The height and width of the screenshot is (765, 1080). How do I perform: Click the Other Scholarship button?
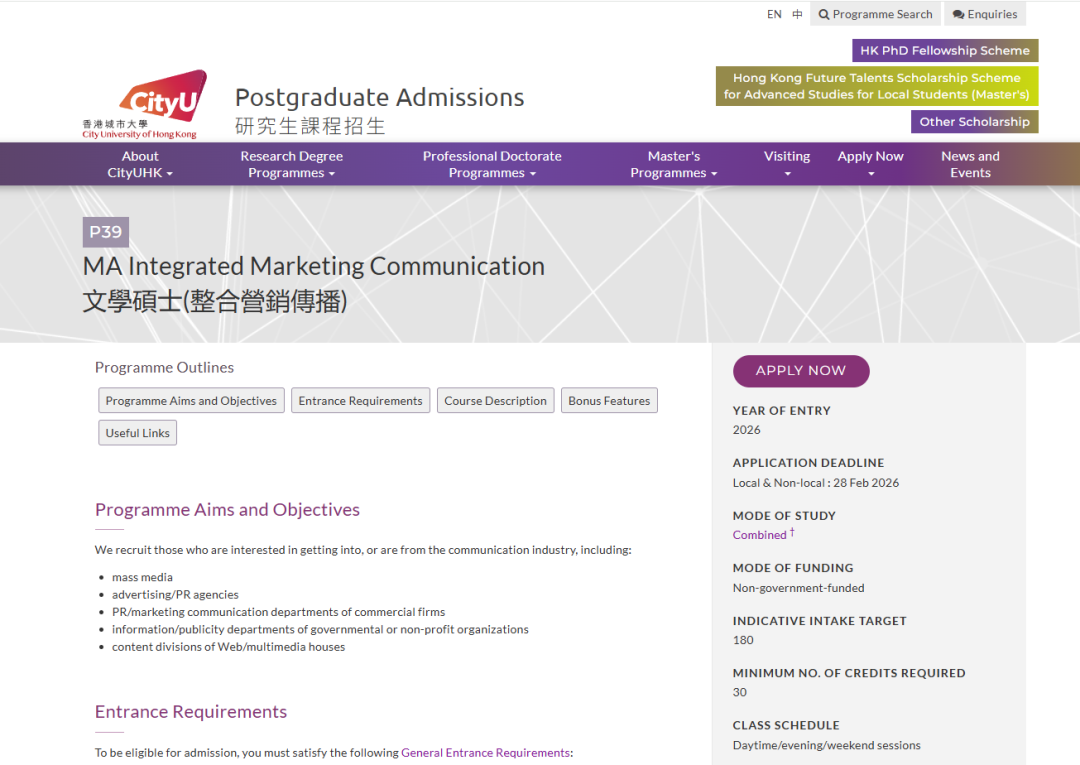pos(974,122)
